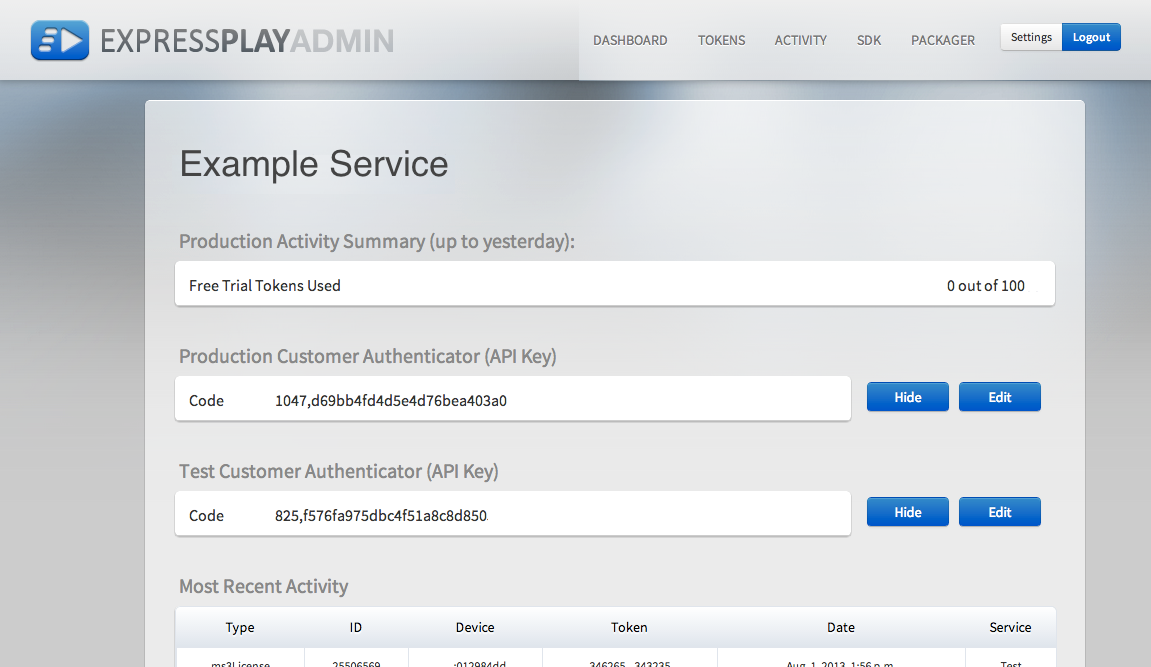Screen dimensions: 1151x667
Task: Click the Service column header
Action: [x=1010, y=627]
